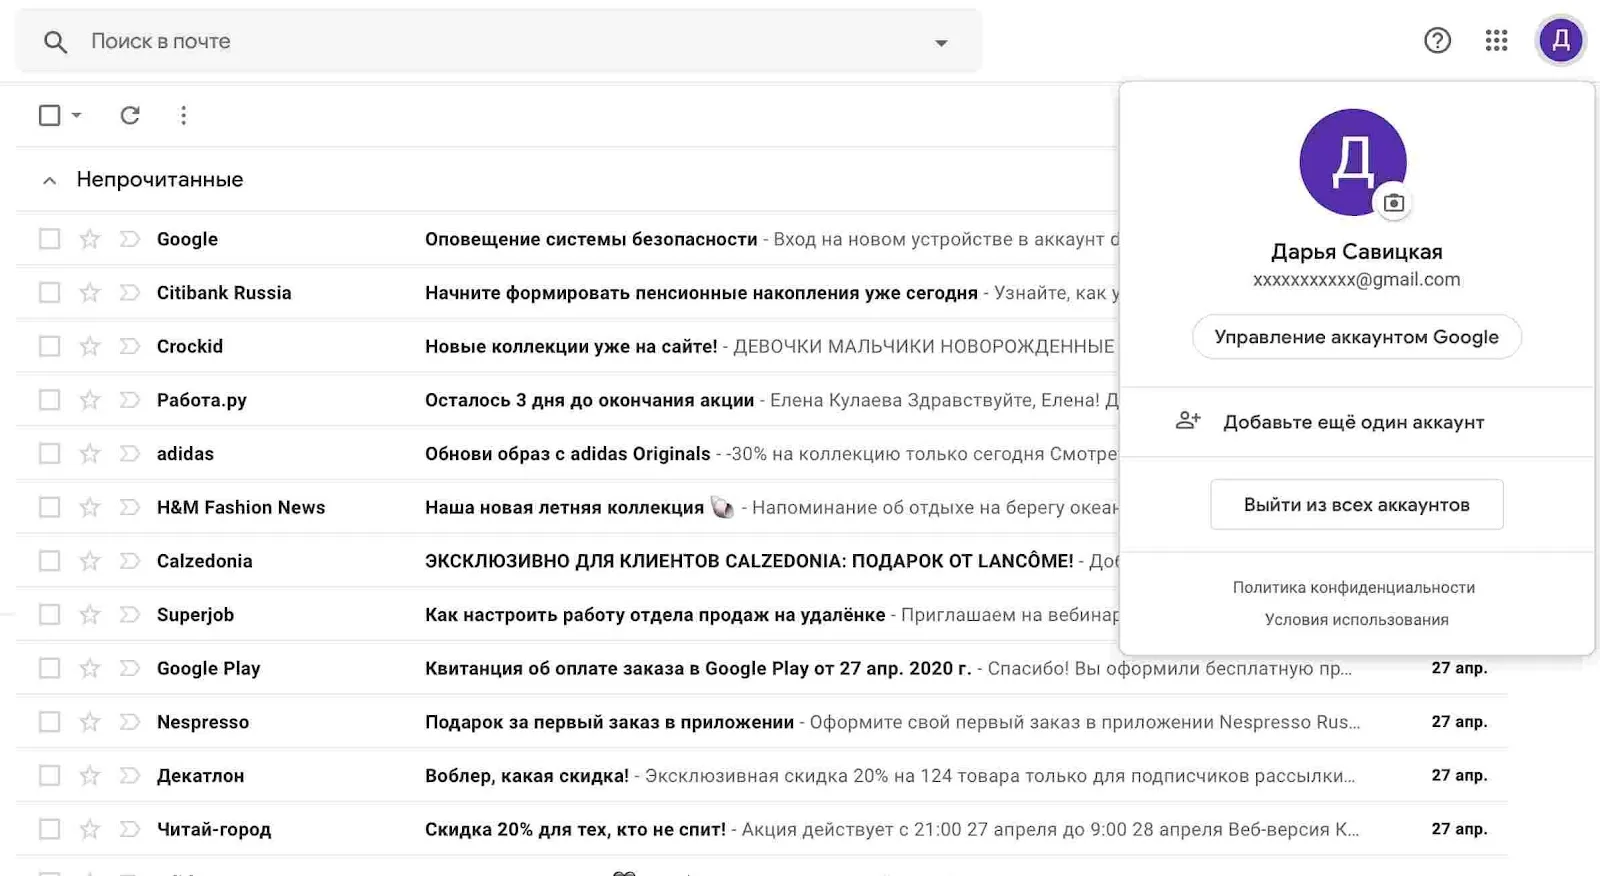Image resolution: width=1600 pixels, height=876 pixels.
Task: Select the Calzedonia email checkbox
Action: point(49,561)
